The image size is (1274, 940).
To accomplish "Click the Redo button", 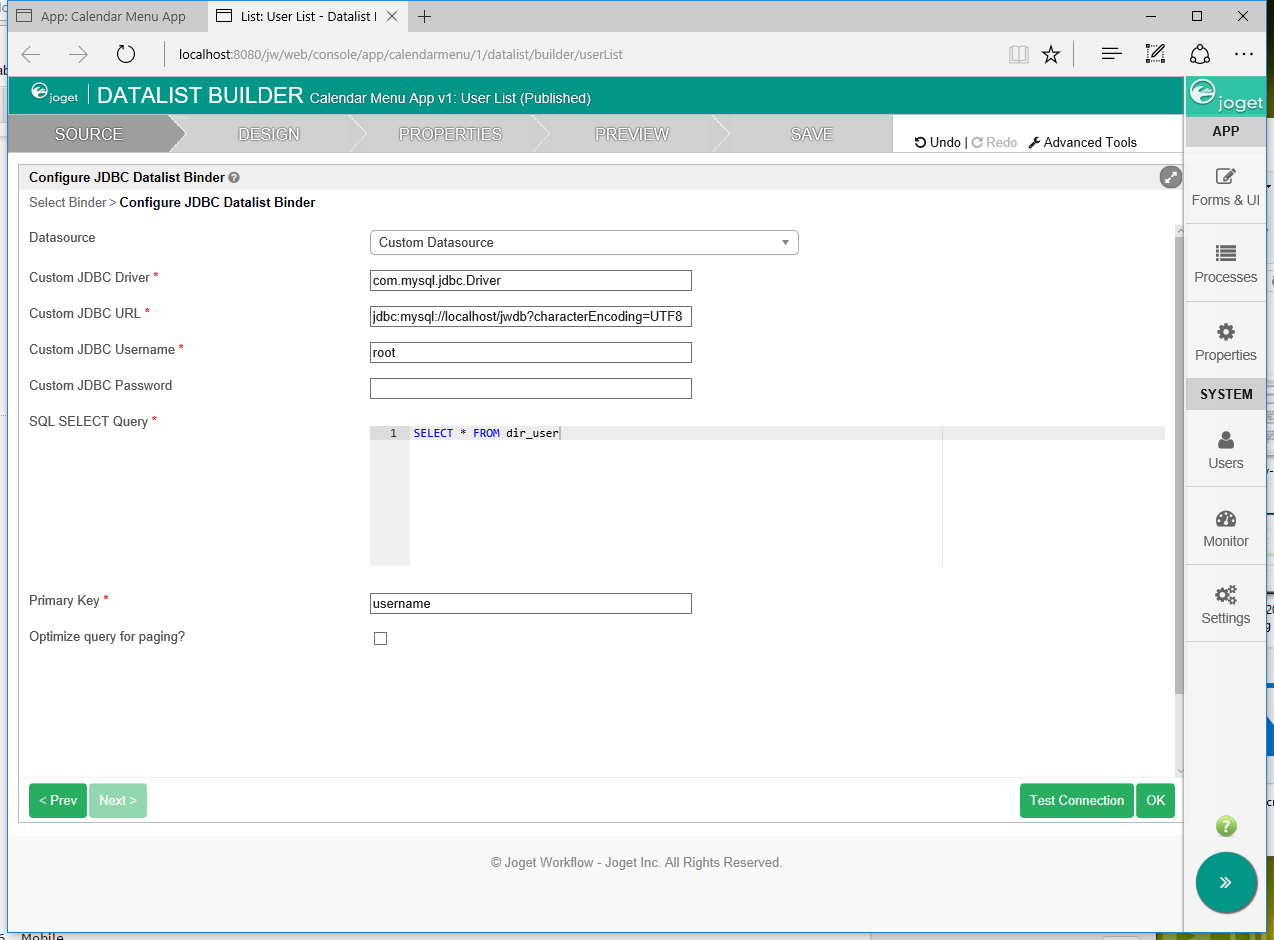I will pyautogui.click(x=994, y=142).
